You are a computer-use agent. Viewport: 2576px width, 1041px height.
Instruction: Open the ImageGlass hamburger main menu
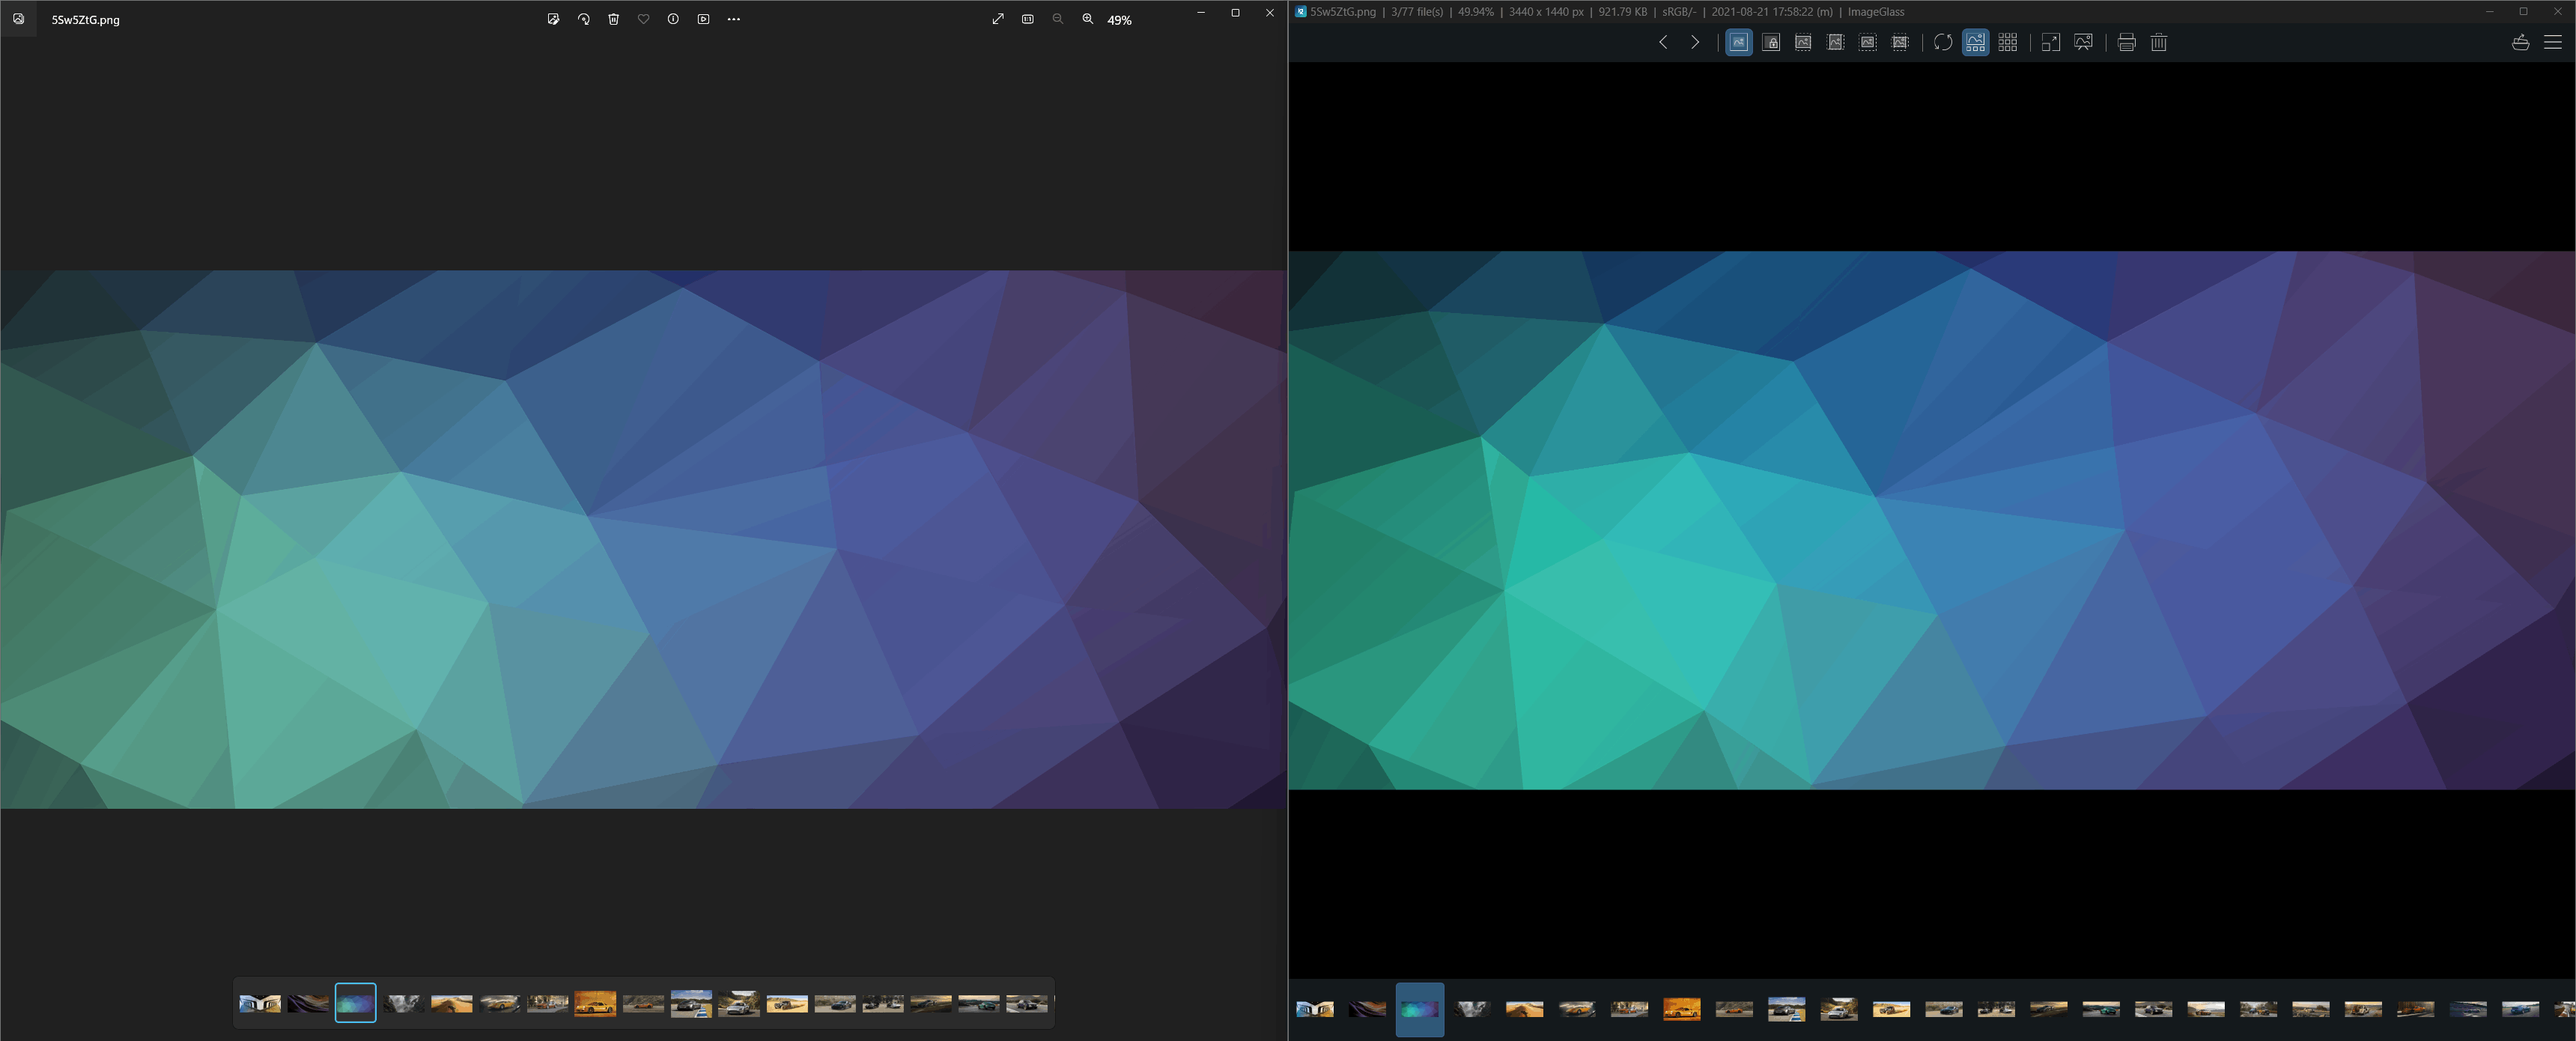pos(2553,42)
